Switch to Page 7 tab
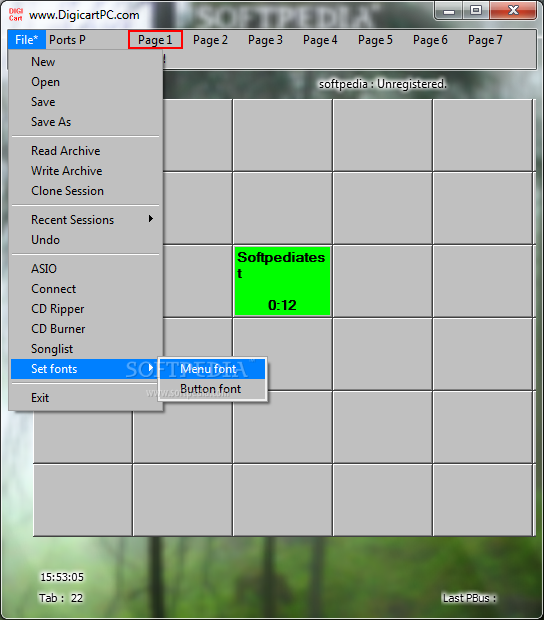 click(x=485, y=40)
